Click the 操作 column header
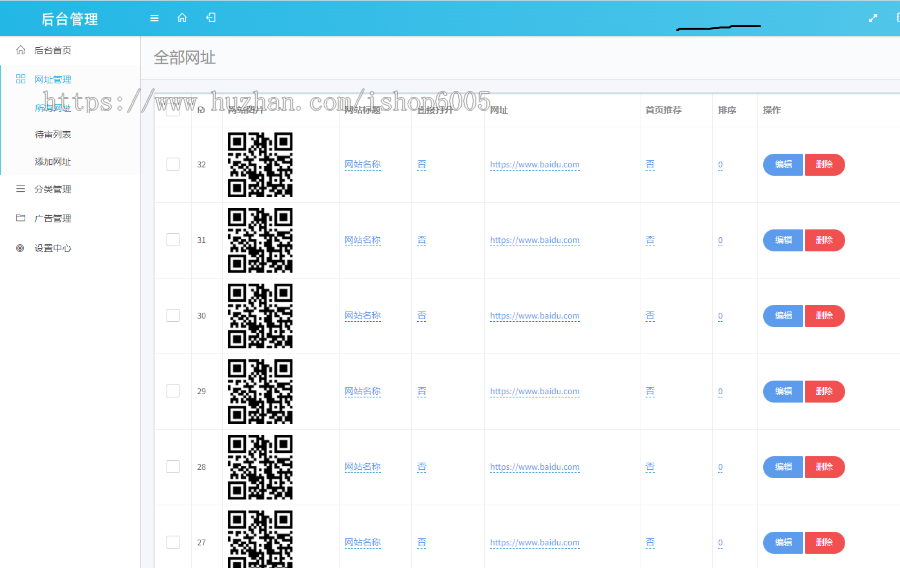 772,110
